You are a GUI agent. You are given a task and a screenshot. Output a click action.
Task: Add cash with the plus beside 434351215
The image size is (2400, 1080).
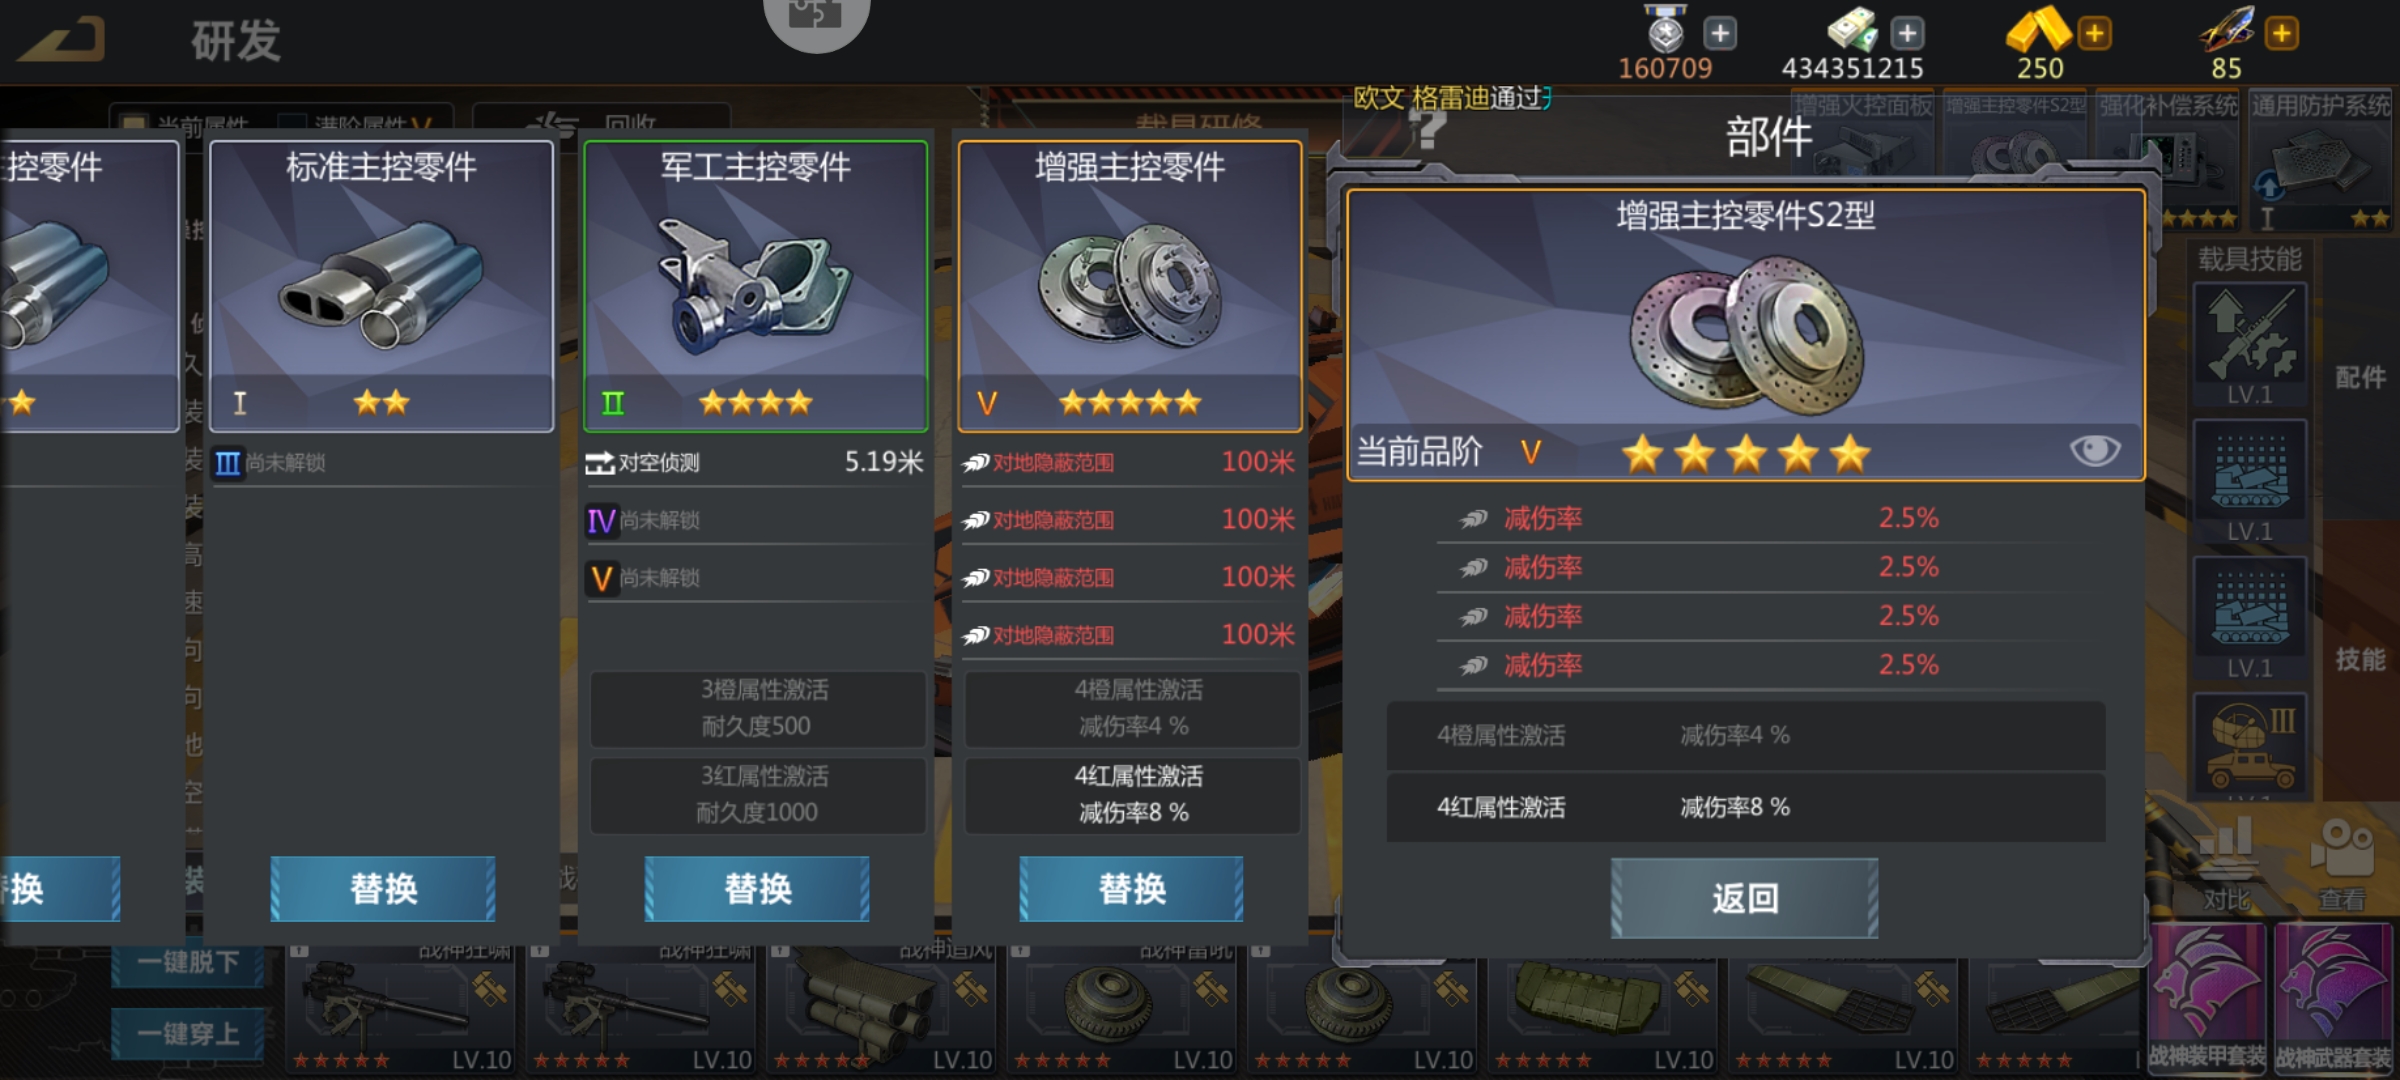click(1907, 33)
